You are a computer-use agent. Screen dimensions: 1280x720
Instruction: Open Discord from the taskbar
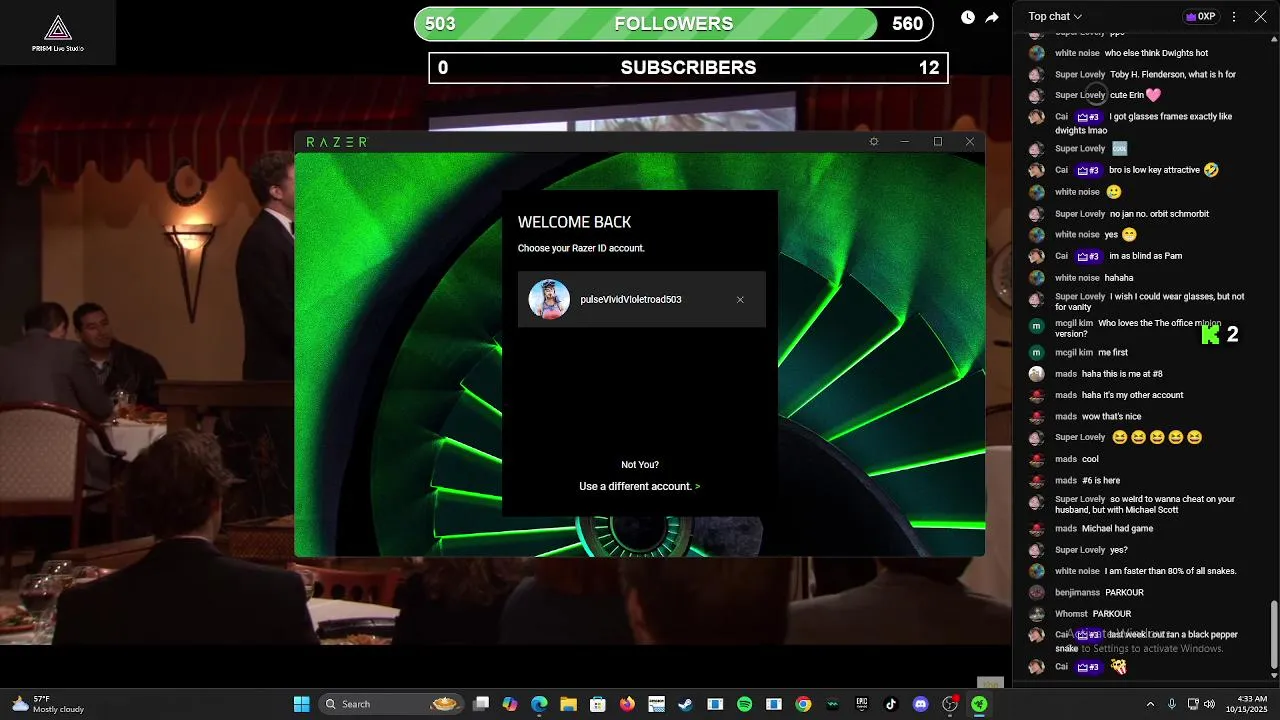(x=920, y=704)
